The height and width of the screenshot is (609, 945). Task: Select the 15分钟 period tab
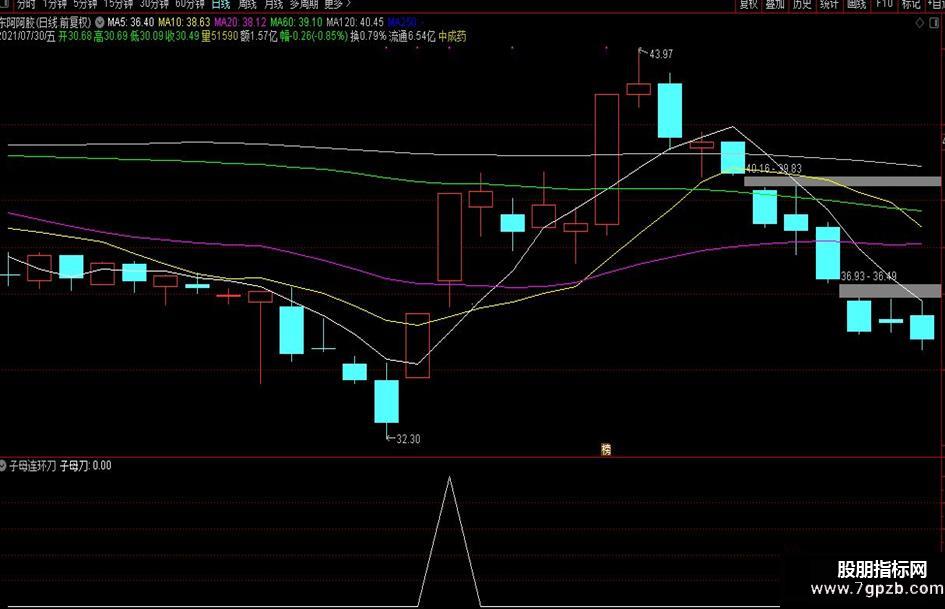(x=118, y=4)
